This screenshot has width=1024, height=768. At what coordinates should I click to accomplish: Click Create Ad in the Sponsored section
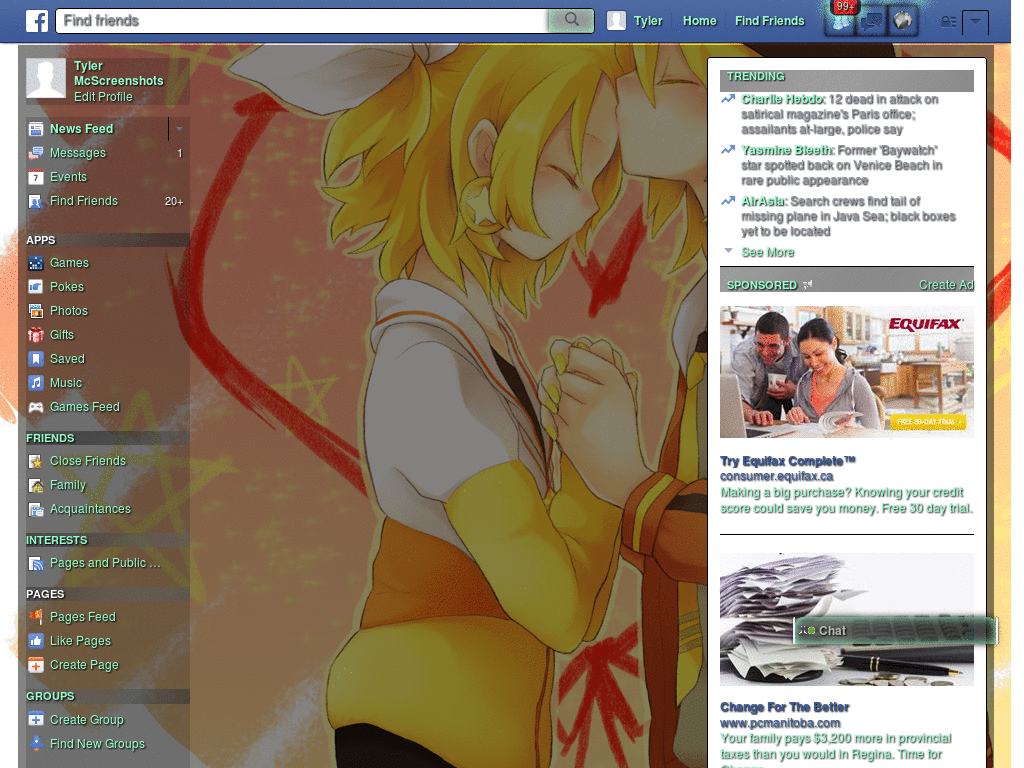pyautogui.click(x=945, y=284)
